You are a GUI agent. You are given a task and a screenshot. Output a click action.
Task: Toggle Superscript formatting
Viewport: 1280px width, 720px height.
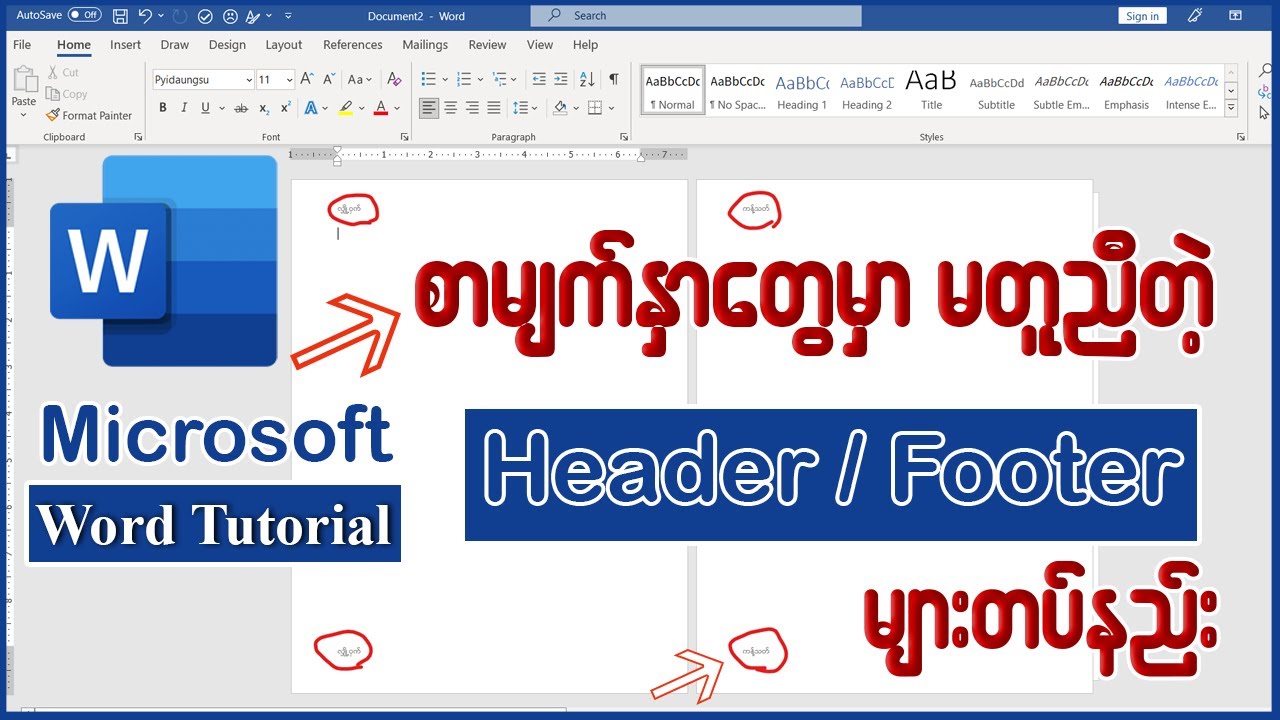[286, 108]
